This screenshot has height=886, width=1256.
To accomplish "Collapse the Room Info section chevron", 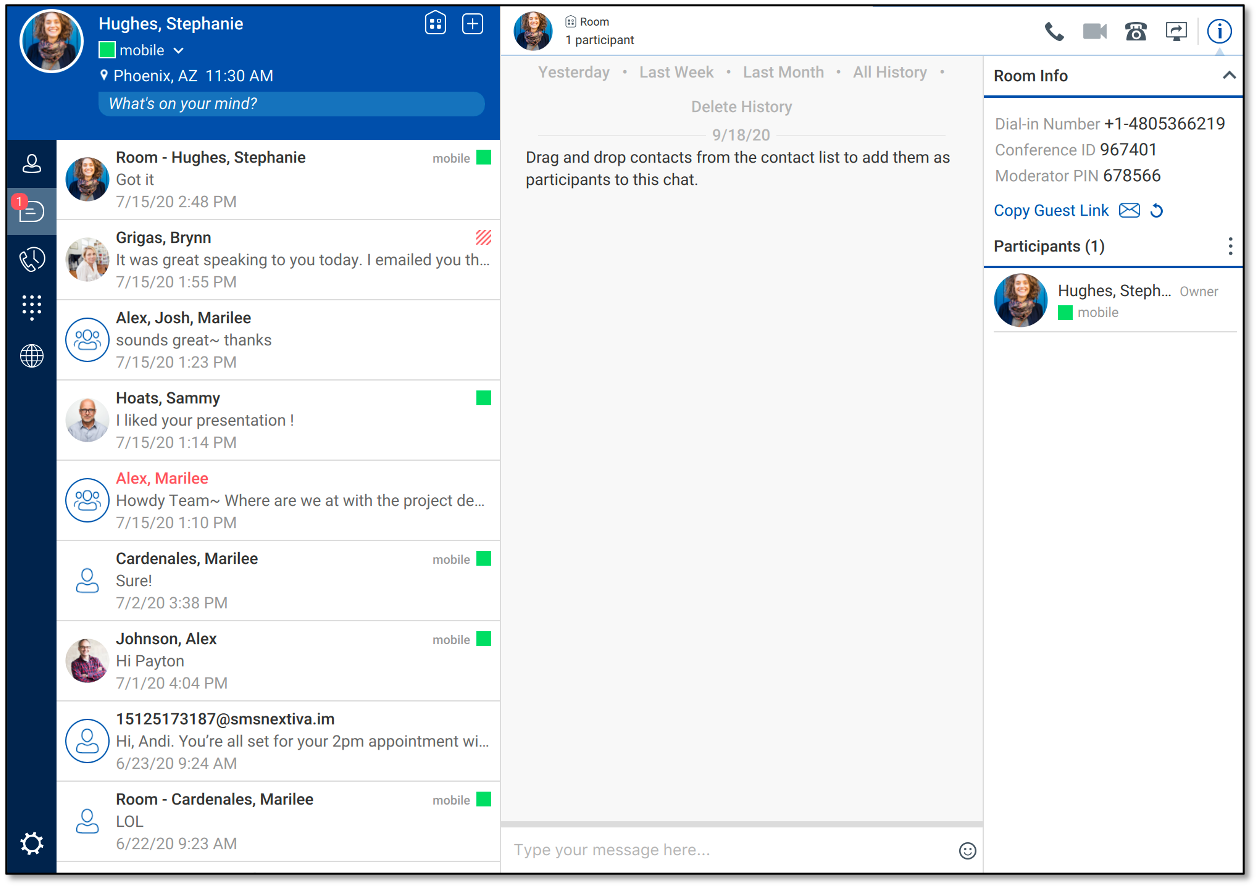I will click(1229, 74).
